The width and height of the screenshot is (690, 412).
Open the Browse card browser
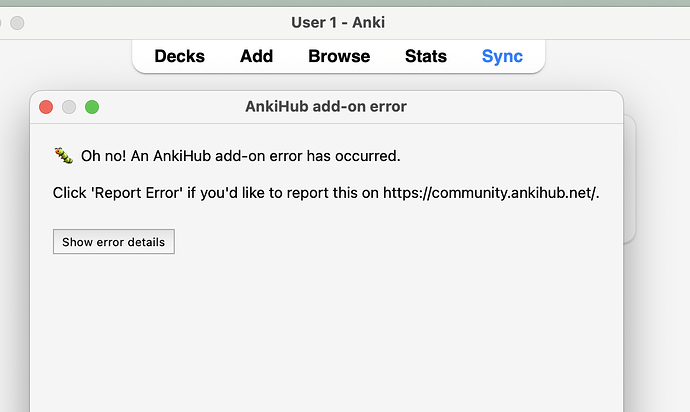pos(339,56)
